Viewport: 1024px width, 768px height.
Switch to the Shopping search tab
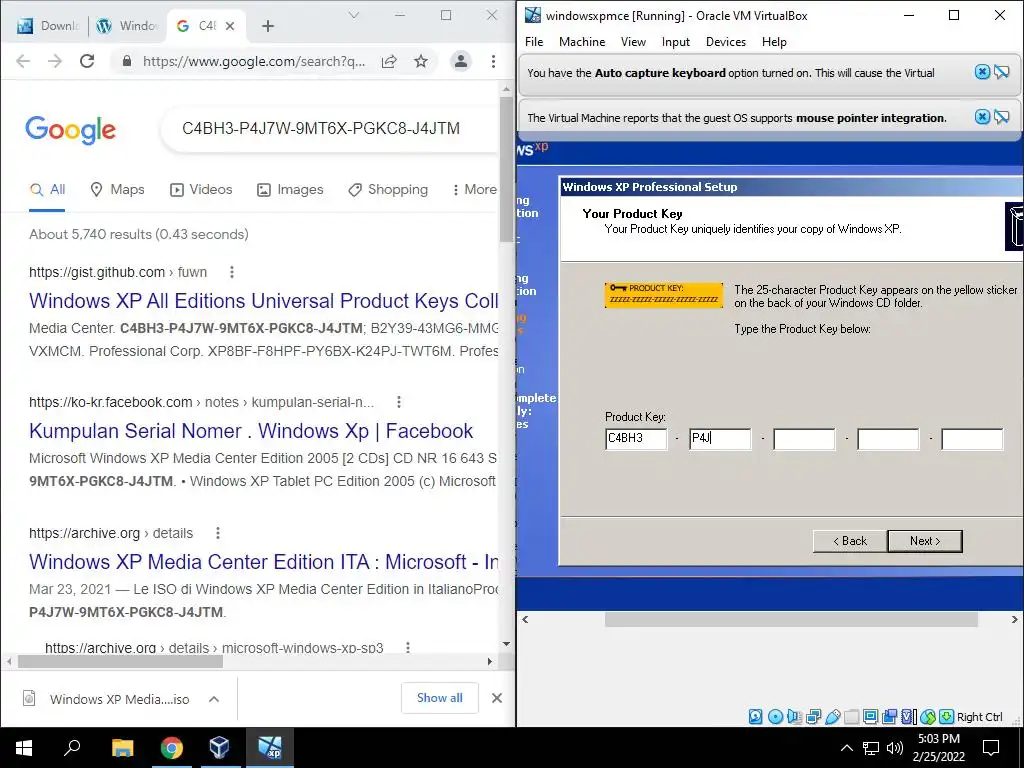pyautogui.click(x=388, y=189)
